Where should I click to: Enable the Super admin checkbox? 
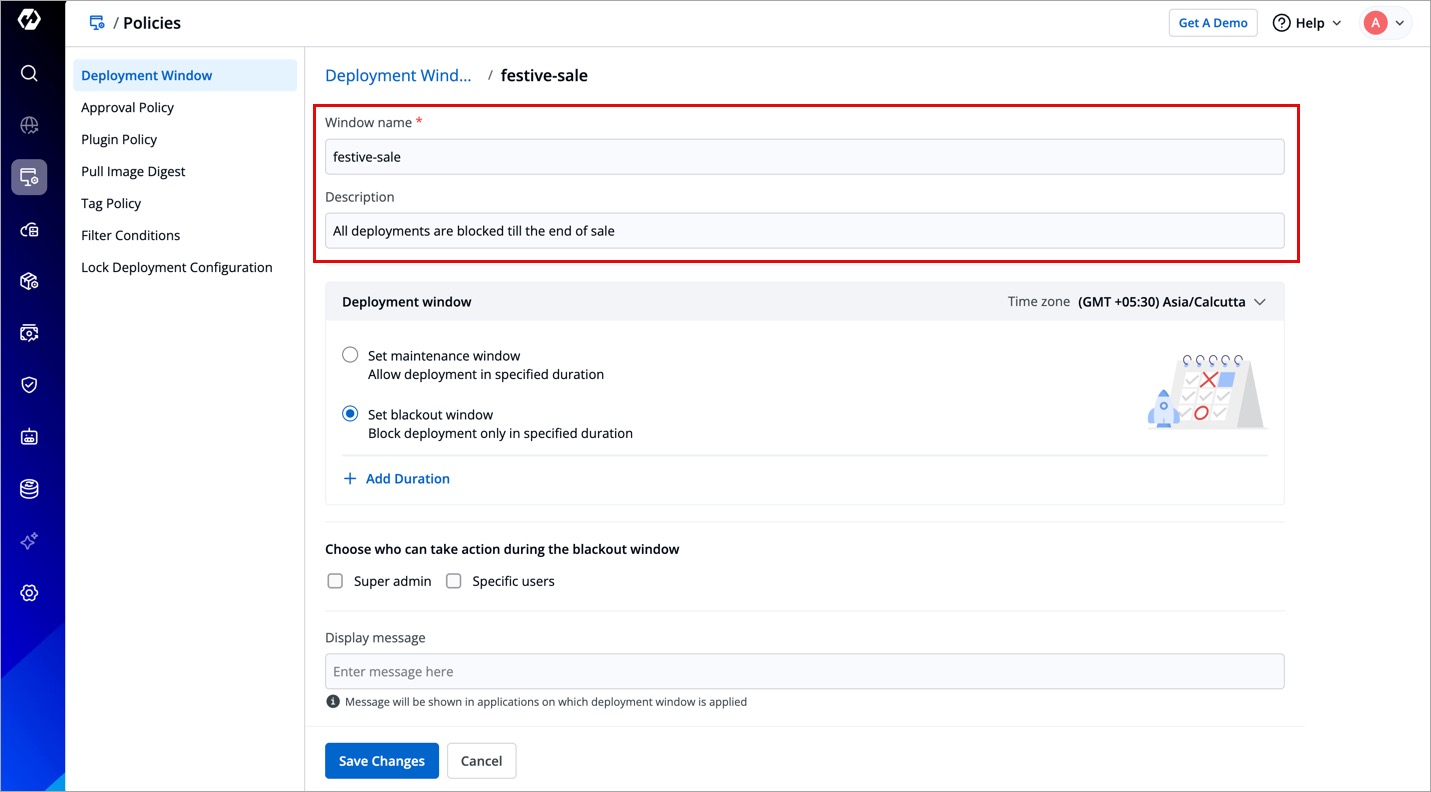(x=336, y=581)
